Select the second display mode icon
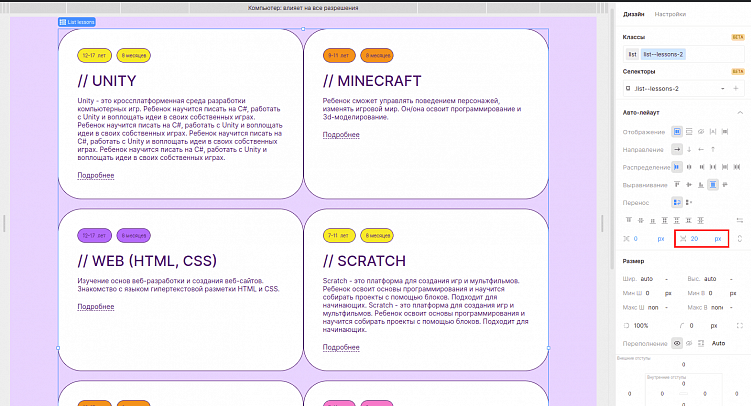Viewport: 751px width, 406px height. [689, 132]
